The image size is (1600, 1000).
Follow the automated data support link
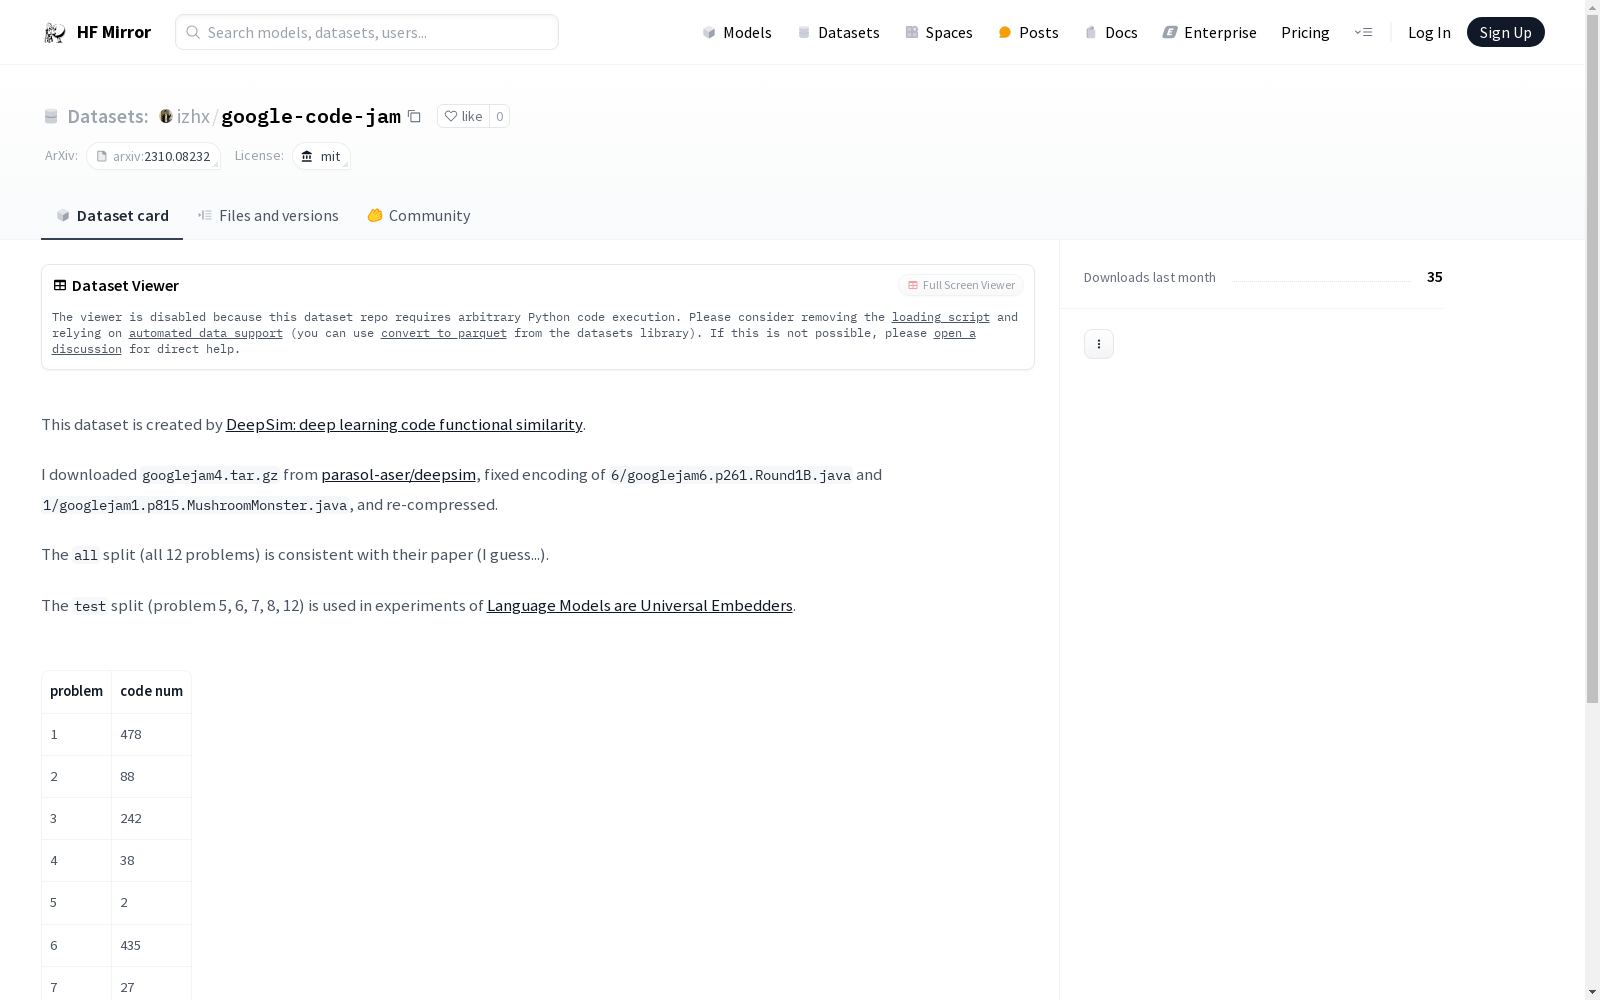pyautogui.click(x=205, y=333)
